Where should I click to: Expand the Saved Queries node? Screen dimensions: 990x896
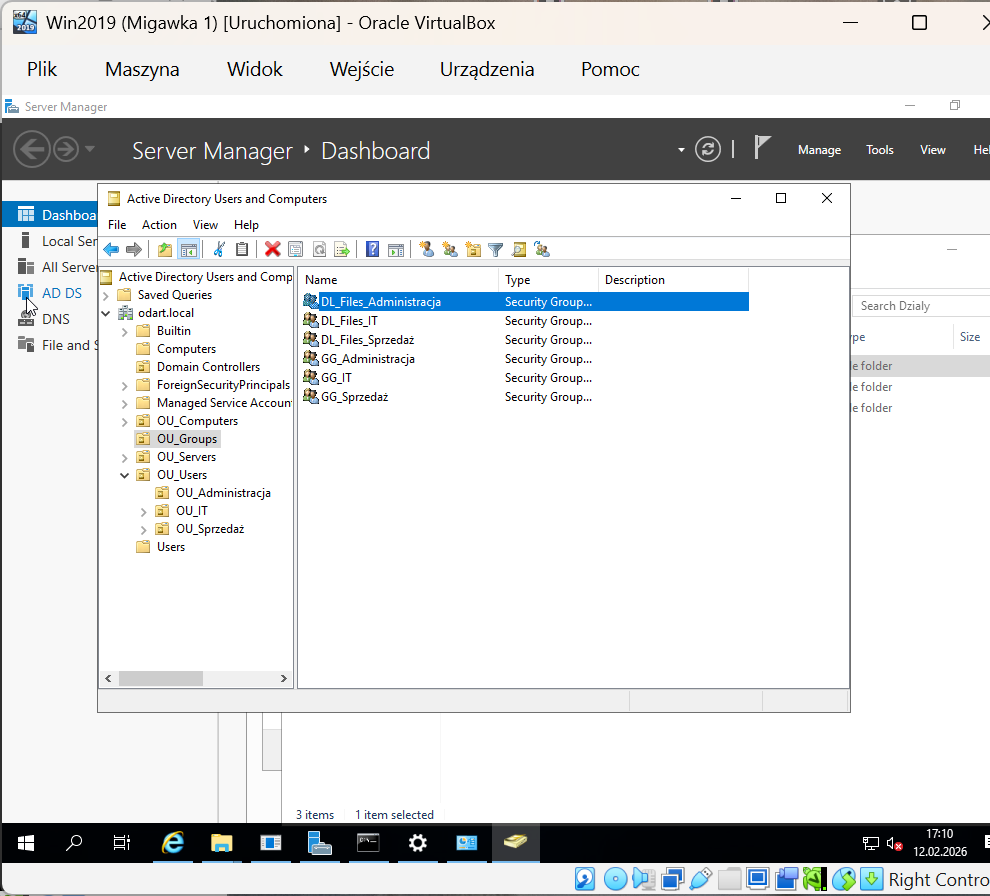click(x=106, y=295)
